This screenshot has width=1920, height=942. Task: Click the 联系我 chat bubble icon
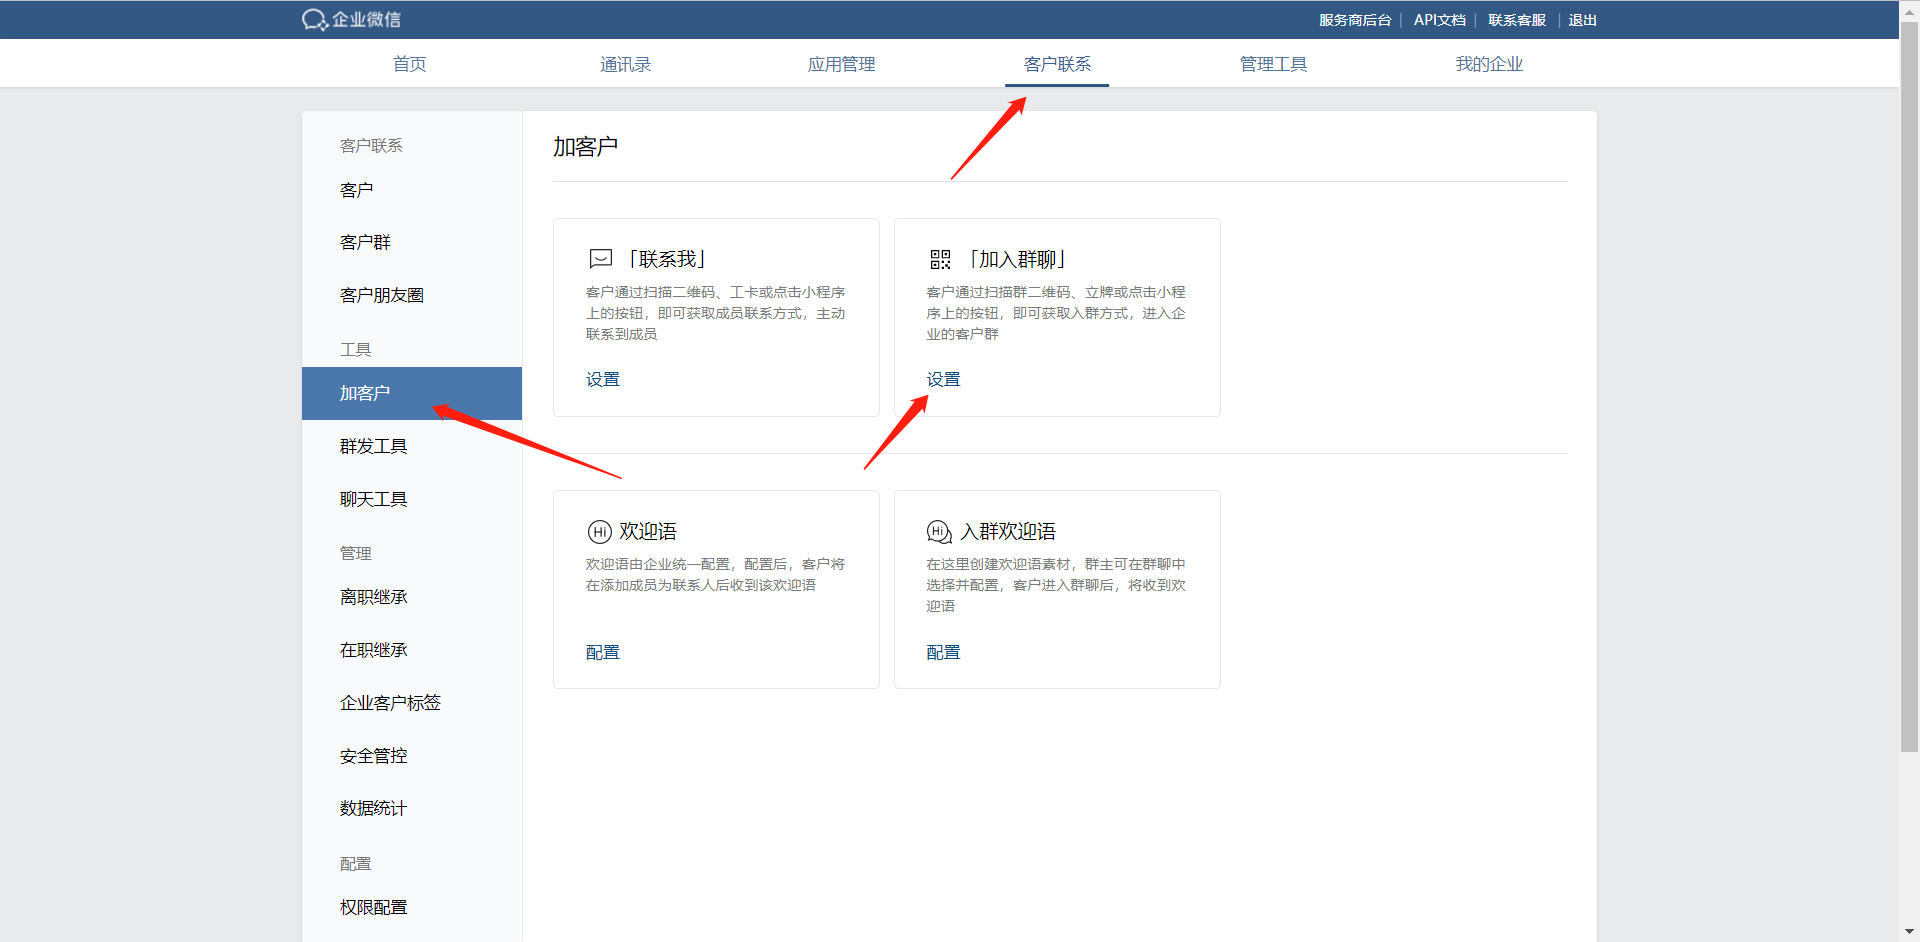click(601, 259)
